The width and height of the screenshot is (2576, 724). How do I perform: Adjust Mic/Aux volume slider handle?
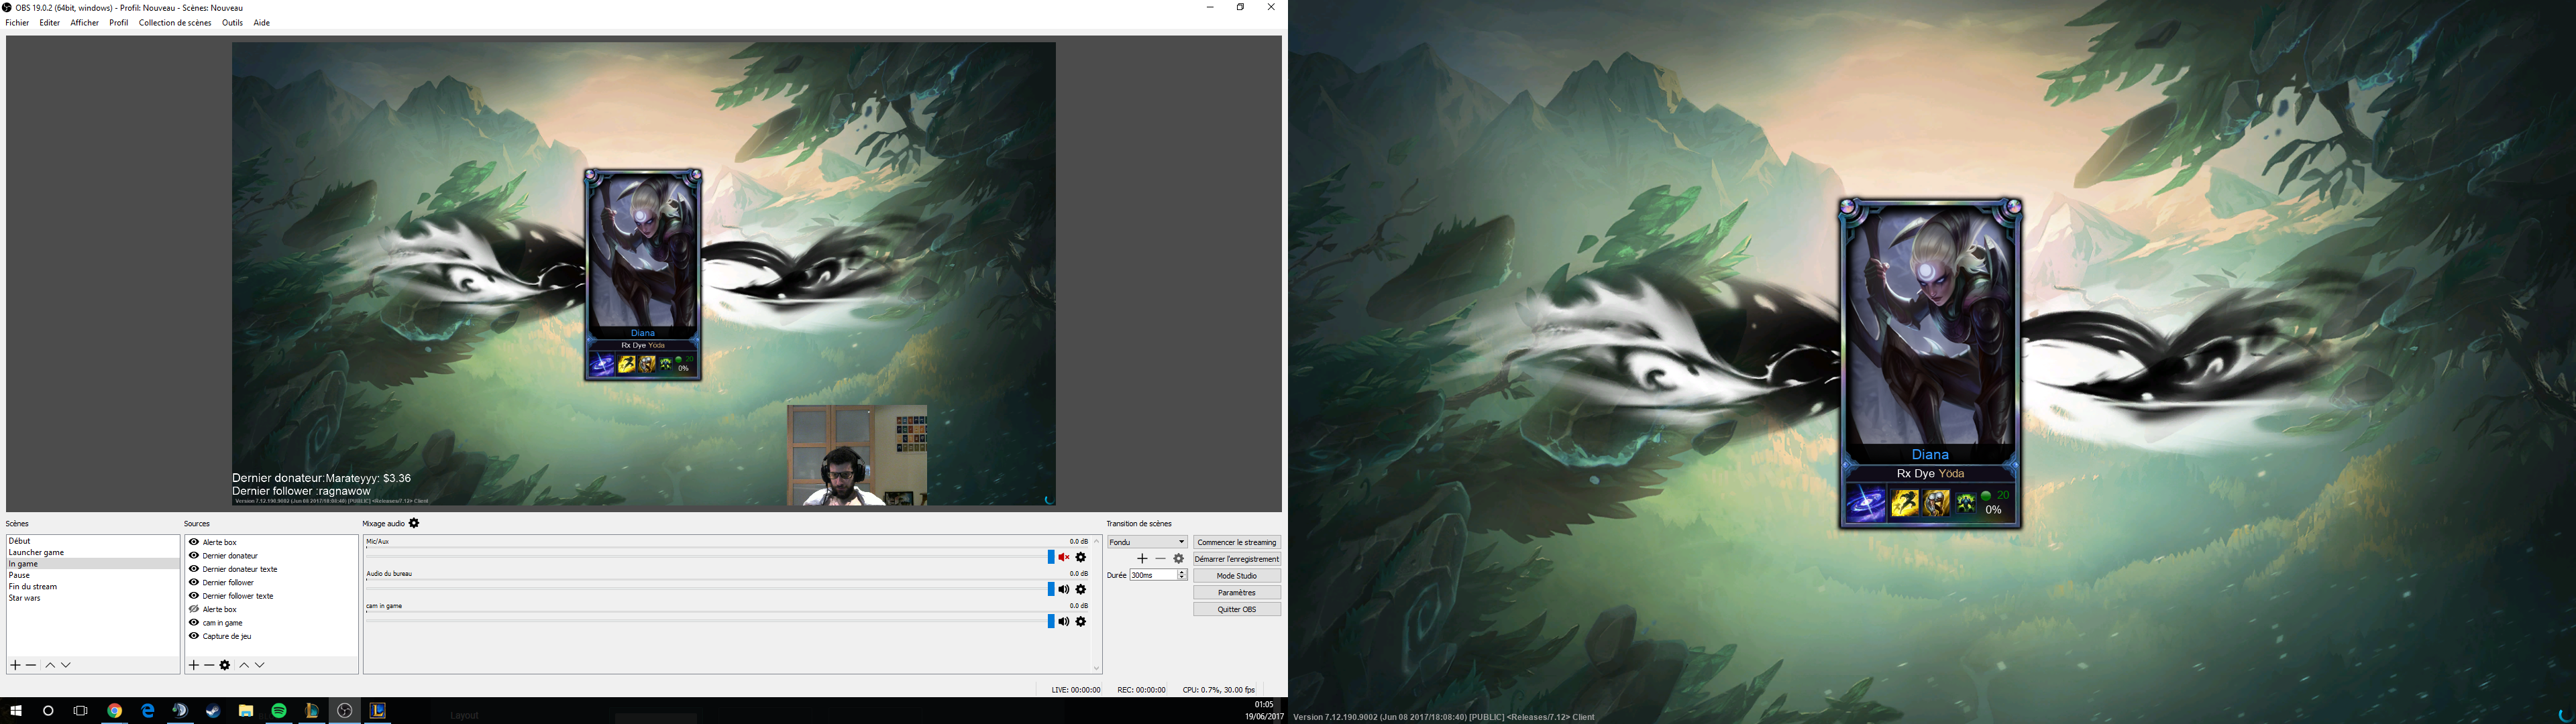tap(1051, 557)
